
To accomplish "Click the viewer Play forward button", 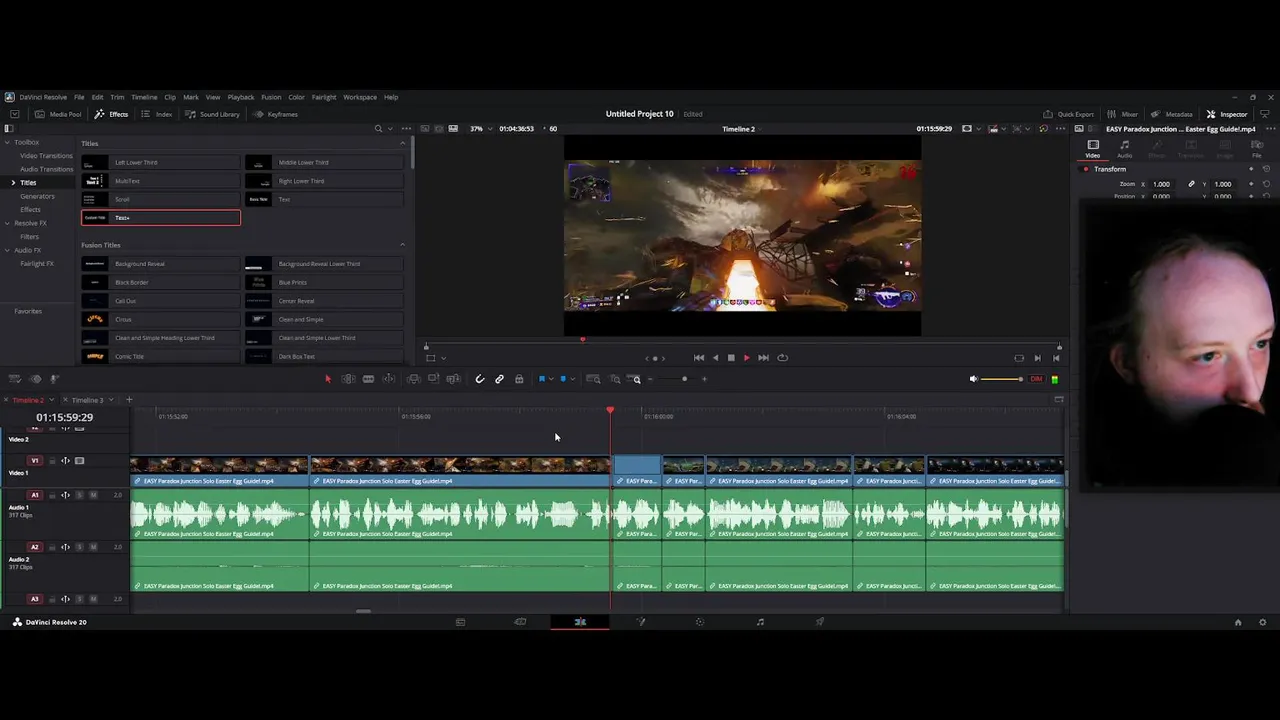I will click(746, 358).
